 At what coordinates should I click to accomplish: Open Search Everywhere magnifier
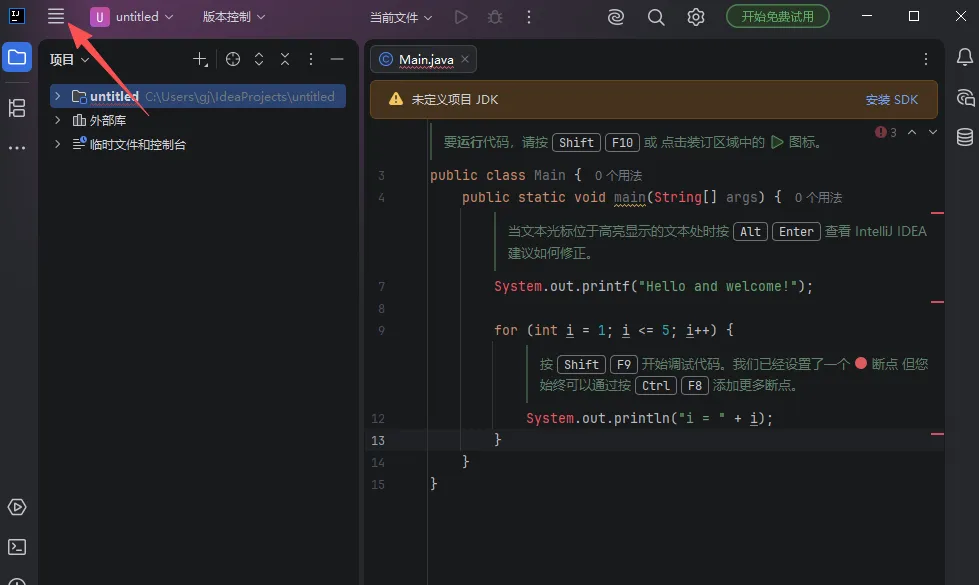(656, 17)
